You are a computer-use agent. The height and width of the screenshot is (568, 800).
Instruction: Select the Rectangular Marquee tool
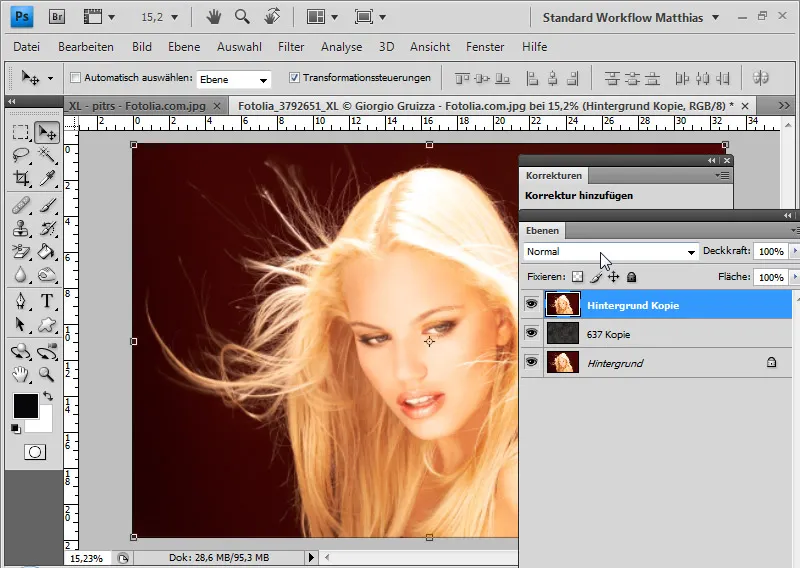[20, 132]
